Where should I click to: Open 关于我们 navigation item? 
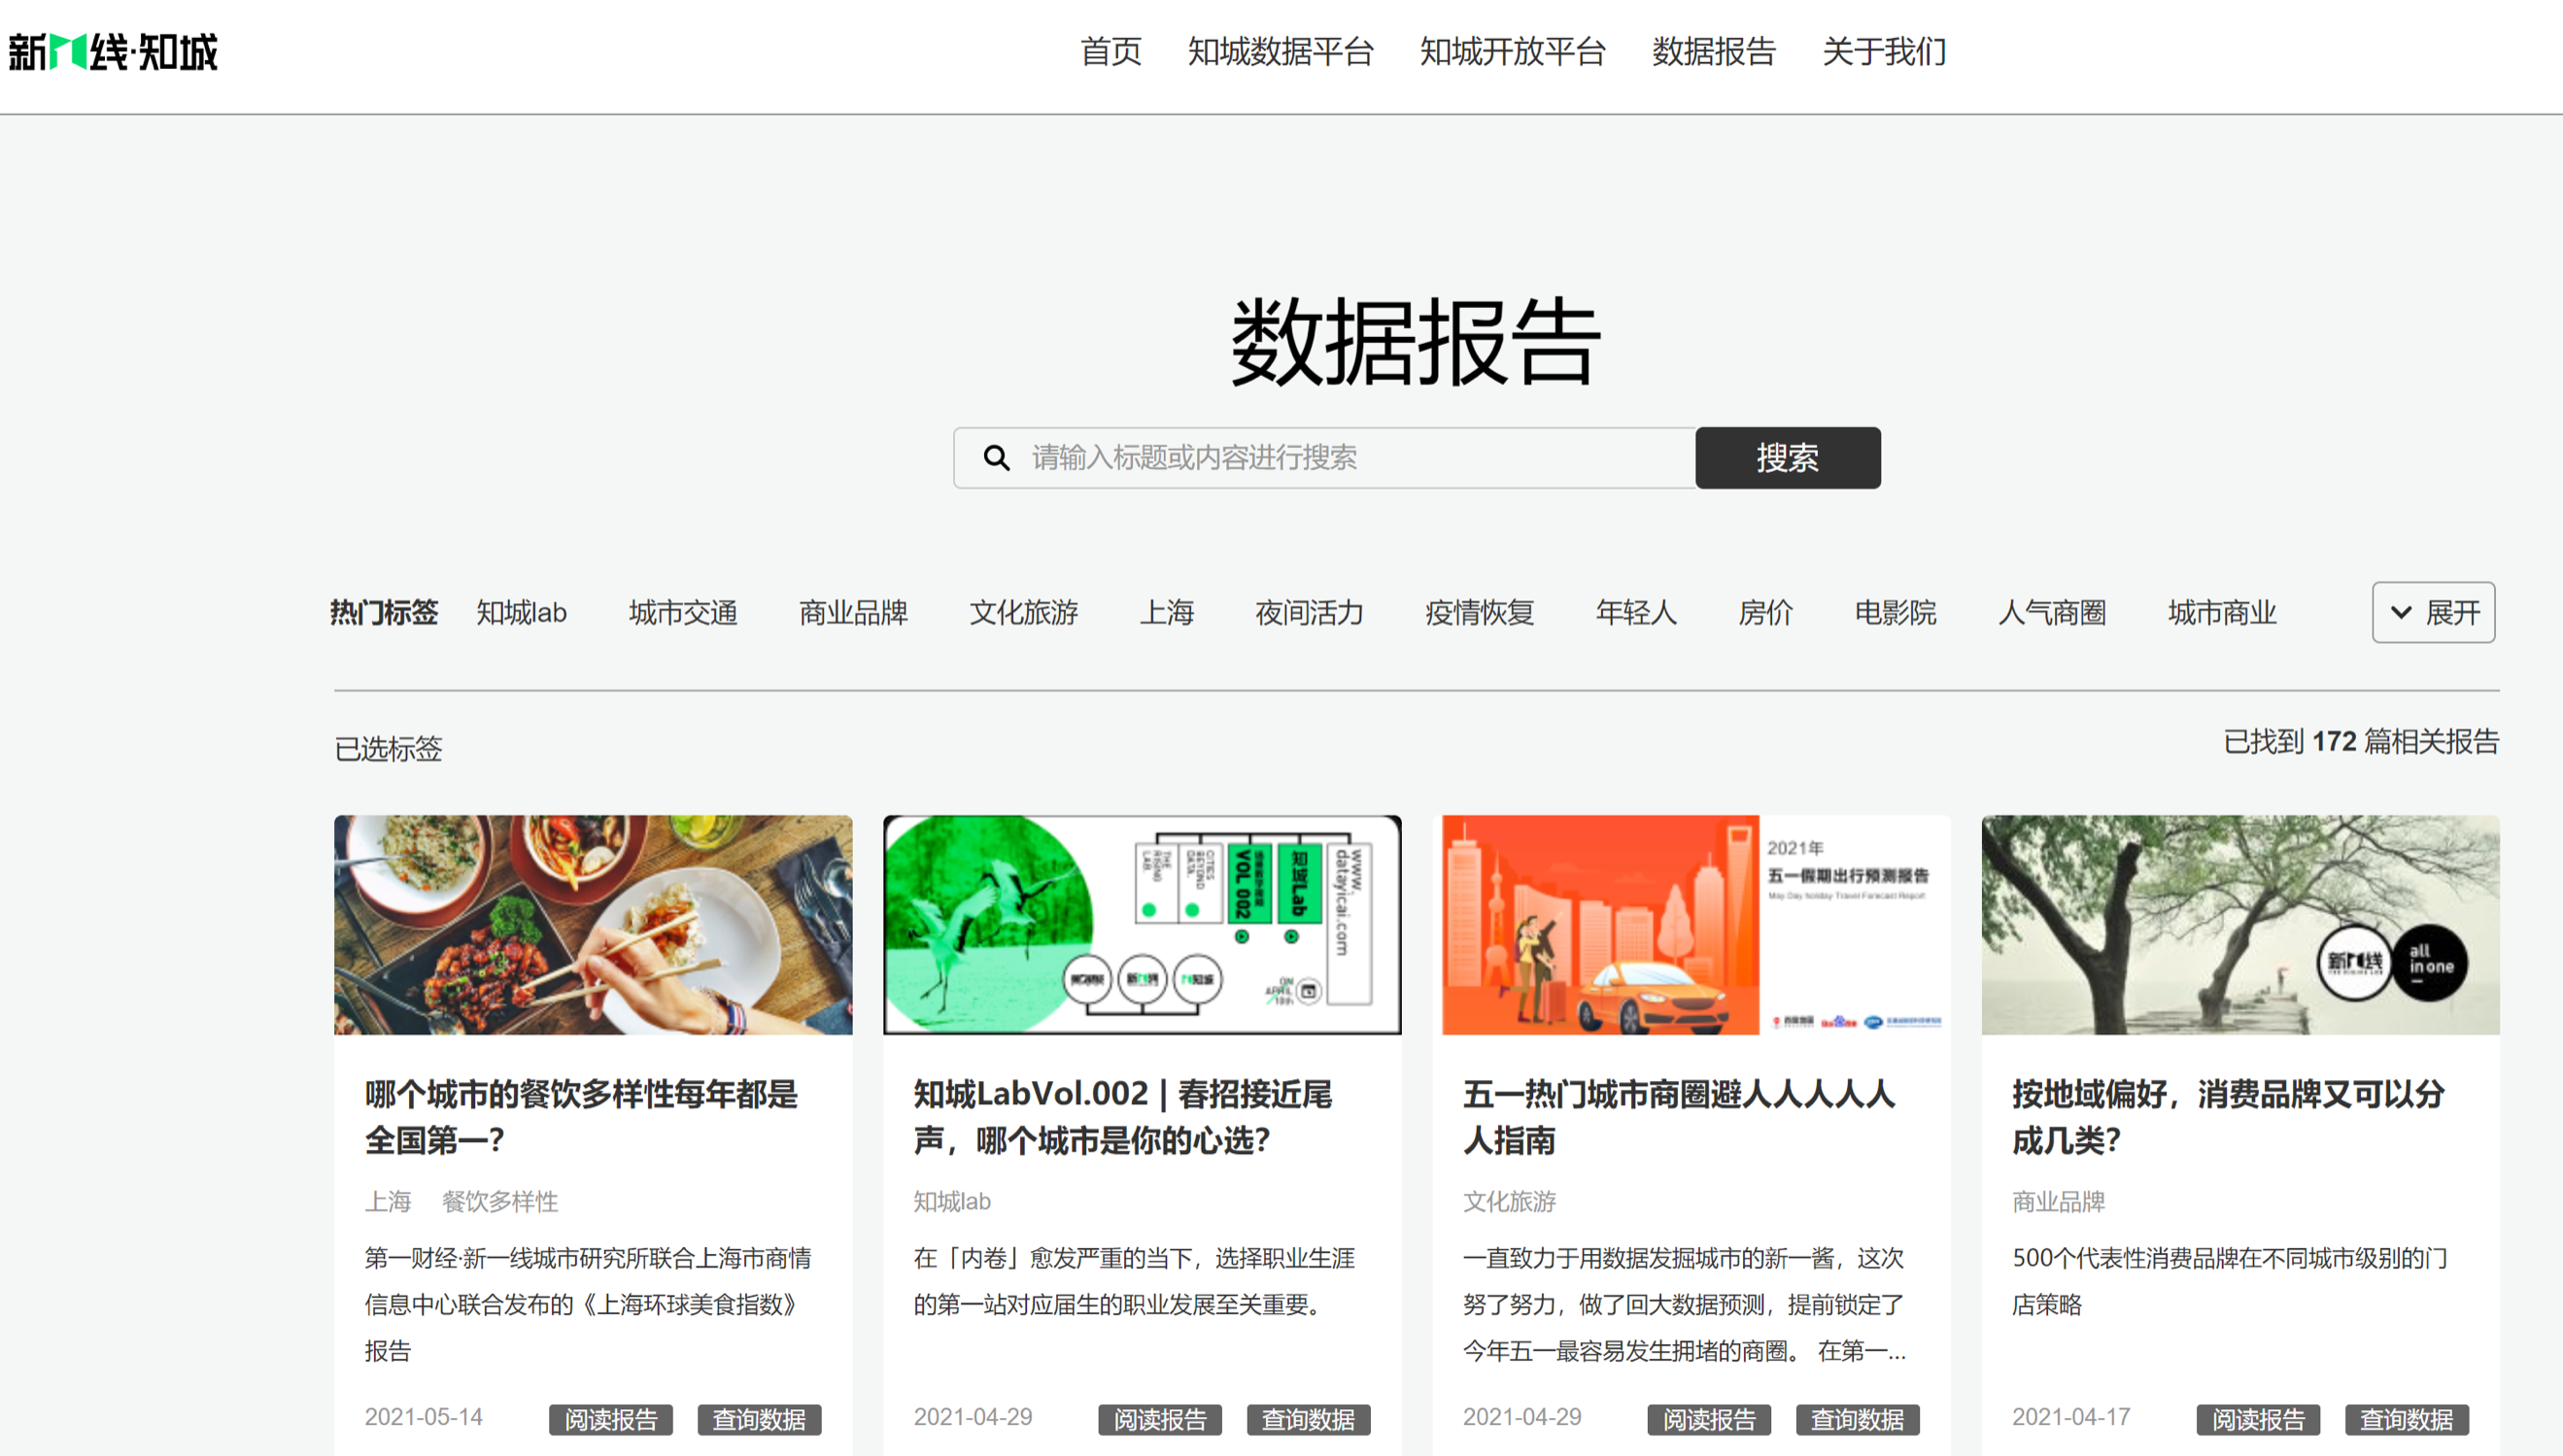(x=1883, y=52)
